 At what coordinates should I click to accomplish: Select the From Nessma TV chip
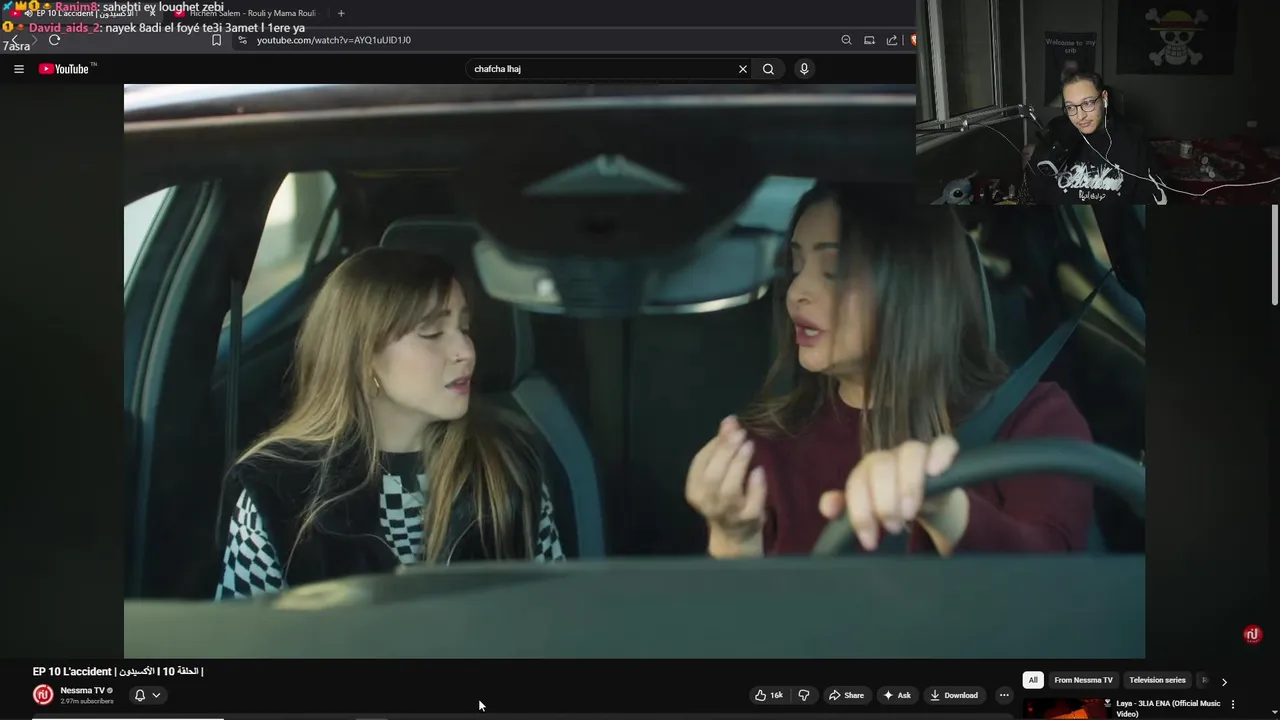point(1083,680)
